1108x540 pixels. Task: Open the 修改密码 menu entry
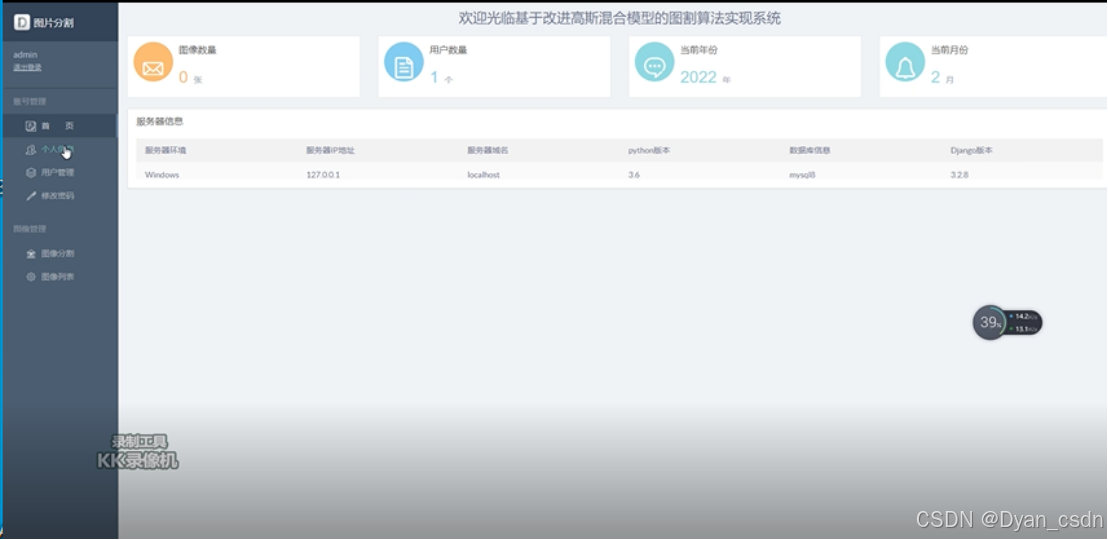pyautogui.click(x=59, y=196)
